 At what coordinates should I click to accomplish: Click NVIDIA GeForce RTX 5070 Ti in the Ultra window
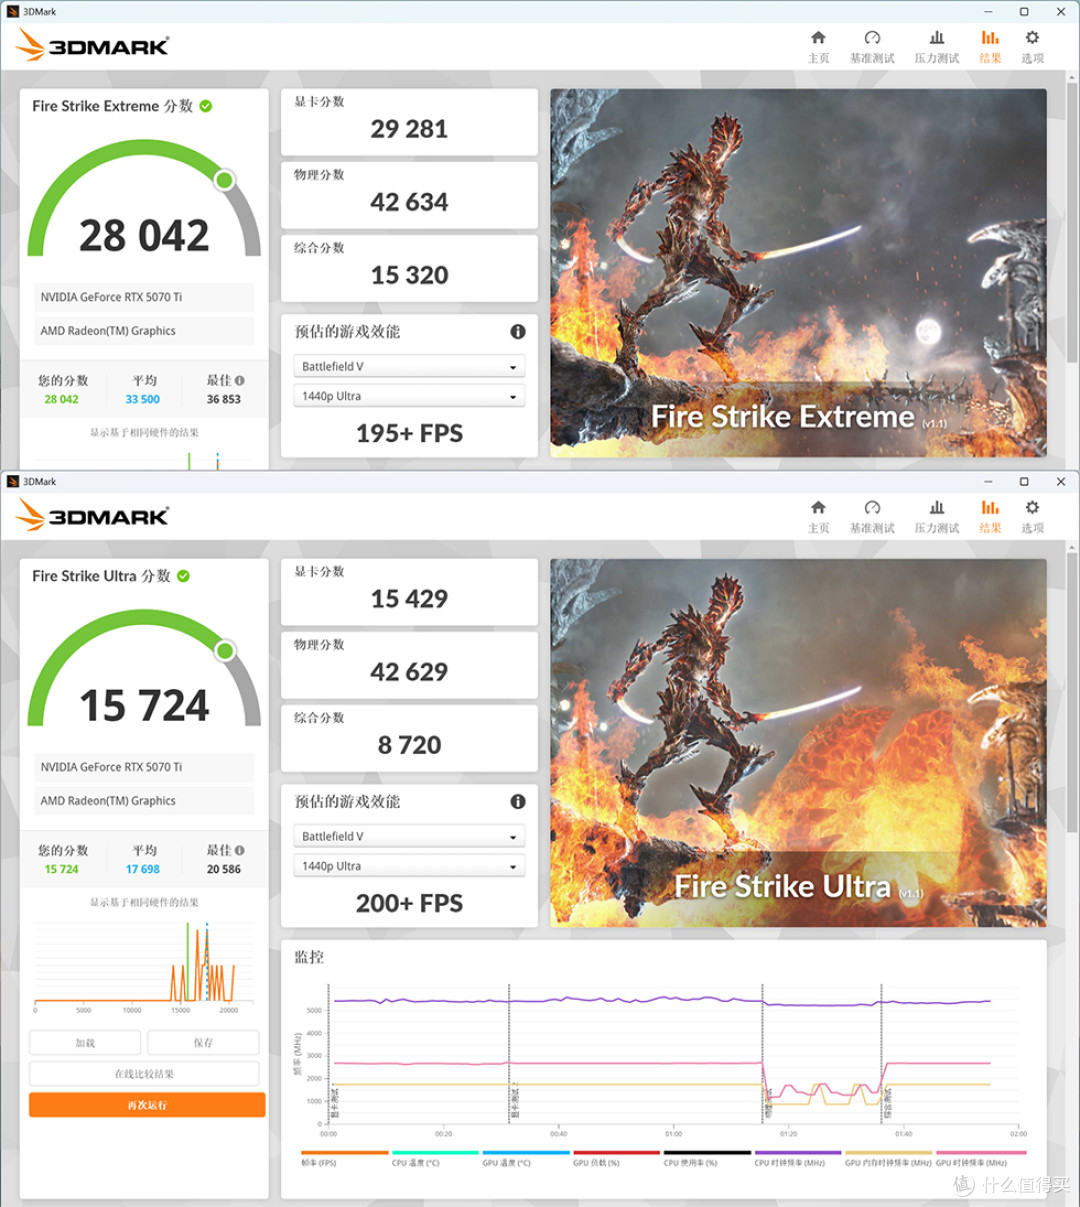[144, 767]
